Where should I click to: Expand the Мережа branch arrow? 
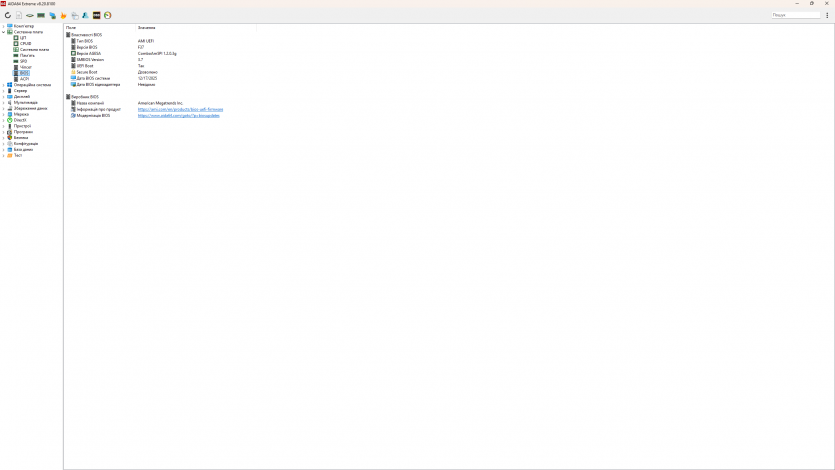coord(3,114)
